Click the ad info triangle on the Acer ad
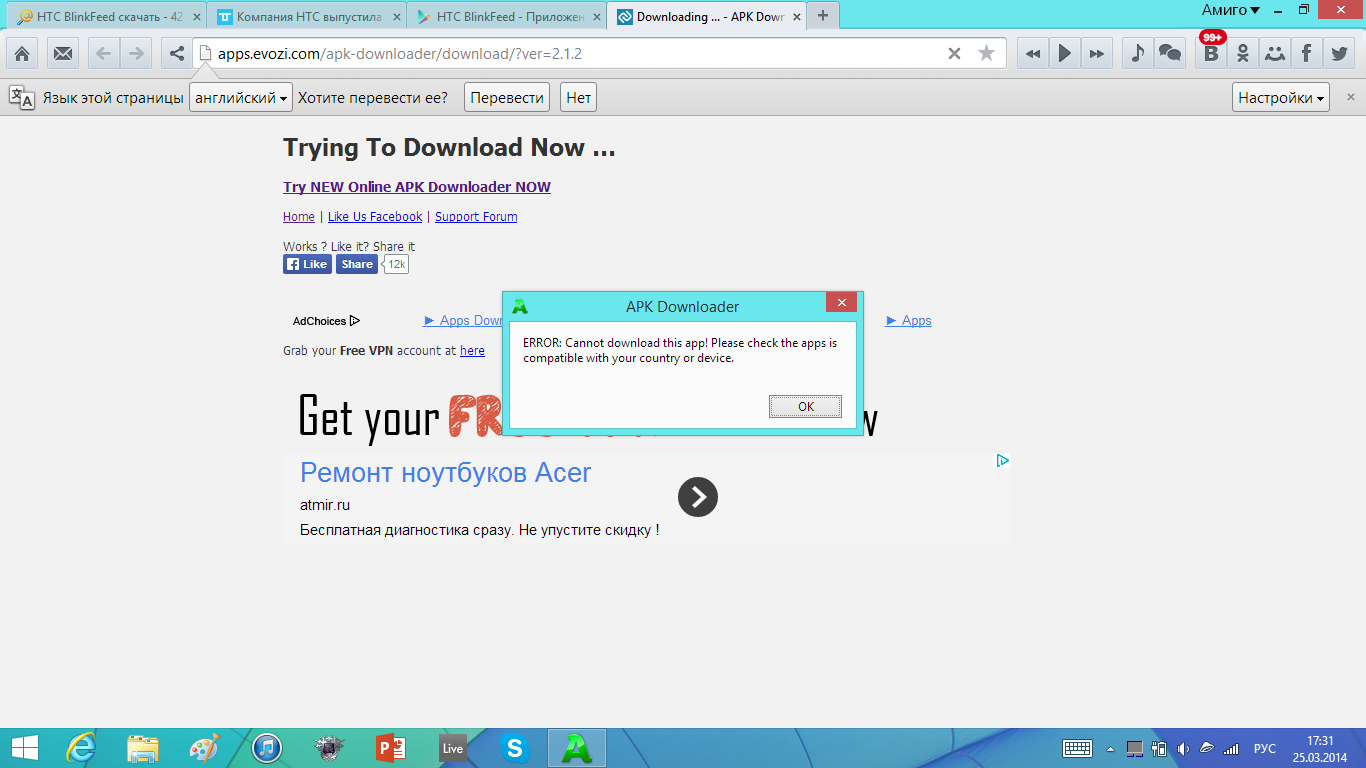 tap(1002, 460)
